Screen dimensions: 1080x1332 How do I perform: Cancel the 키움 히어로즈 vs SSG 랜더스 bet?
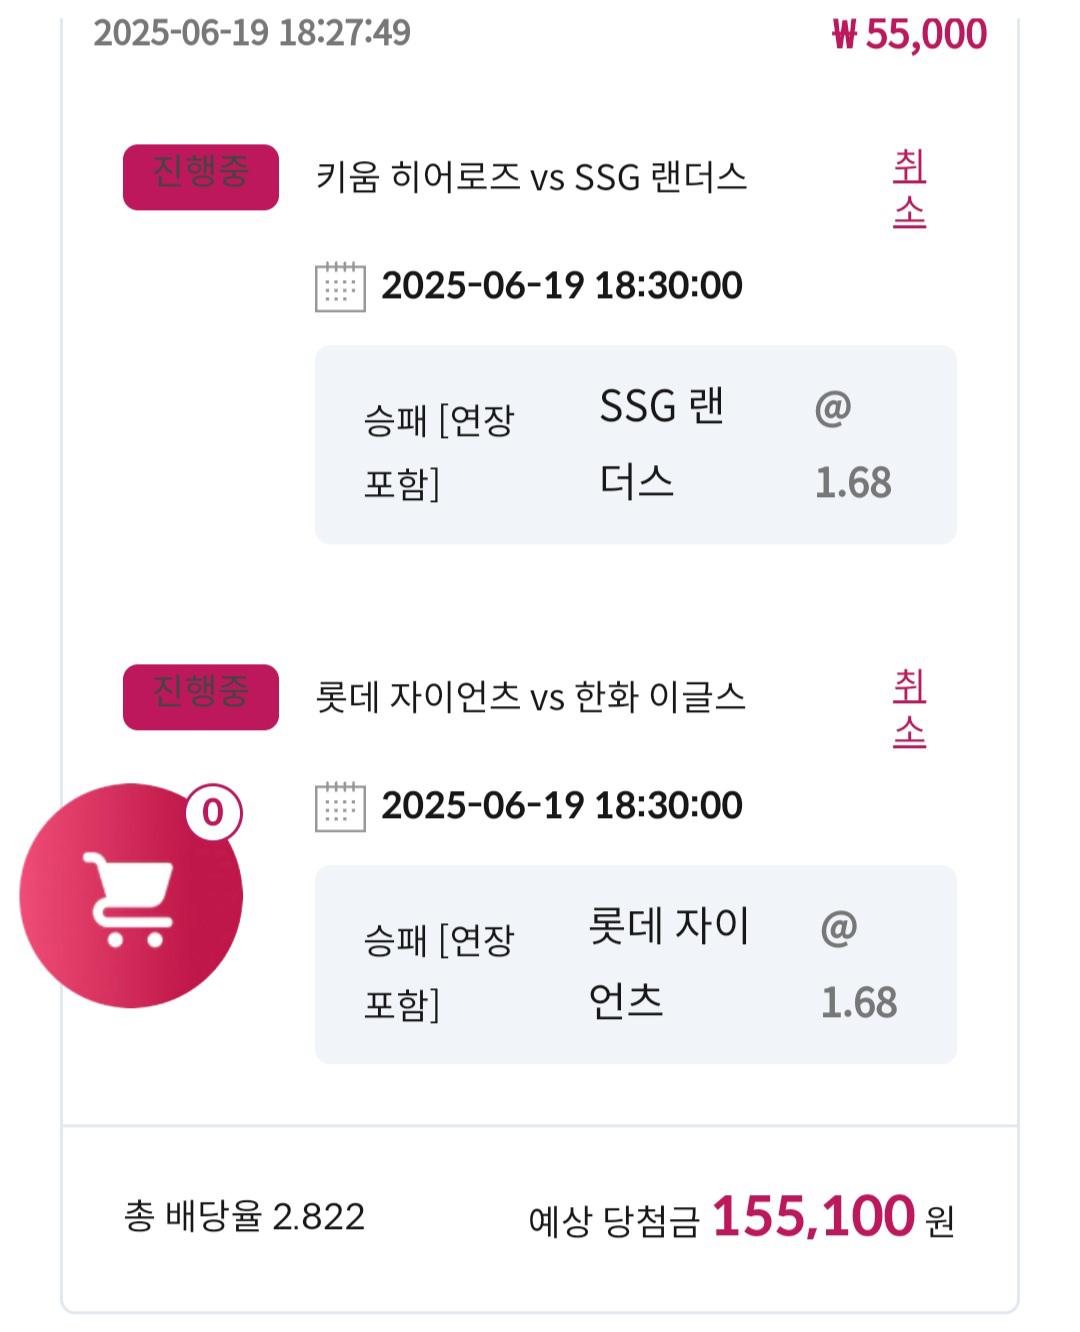[909, 188]
